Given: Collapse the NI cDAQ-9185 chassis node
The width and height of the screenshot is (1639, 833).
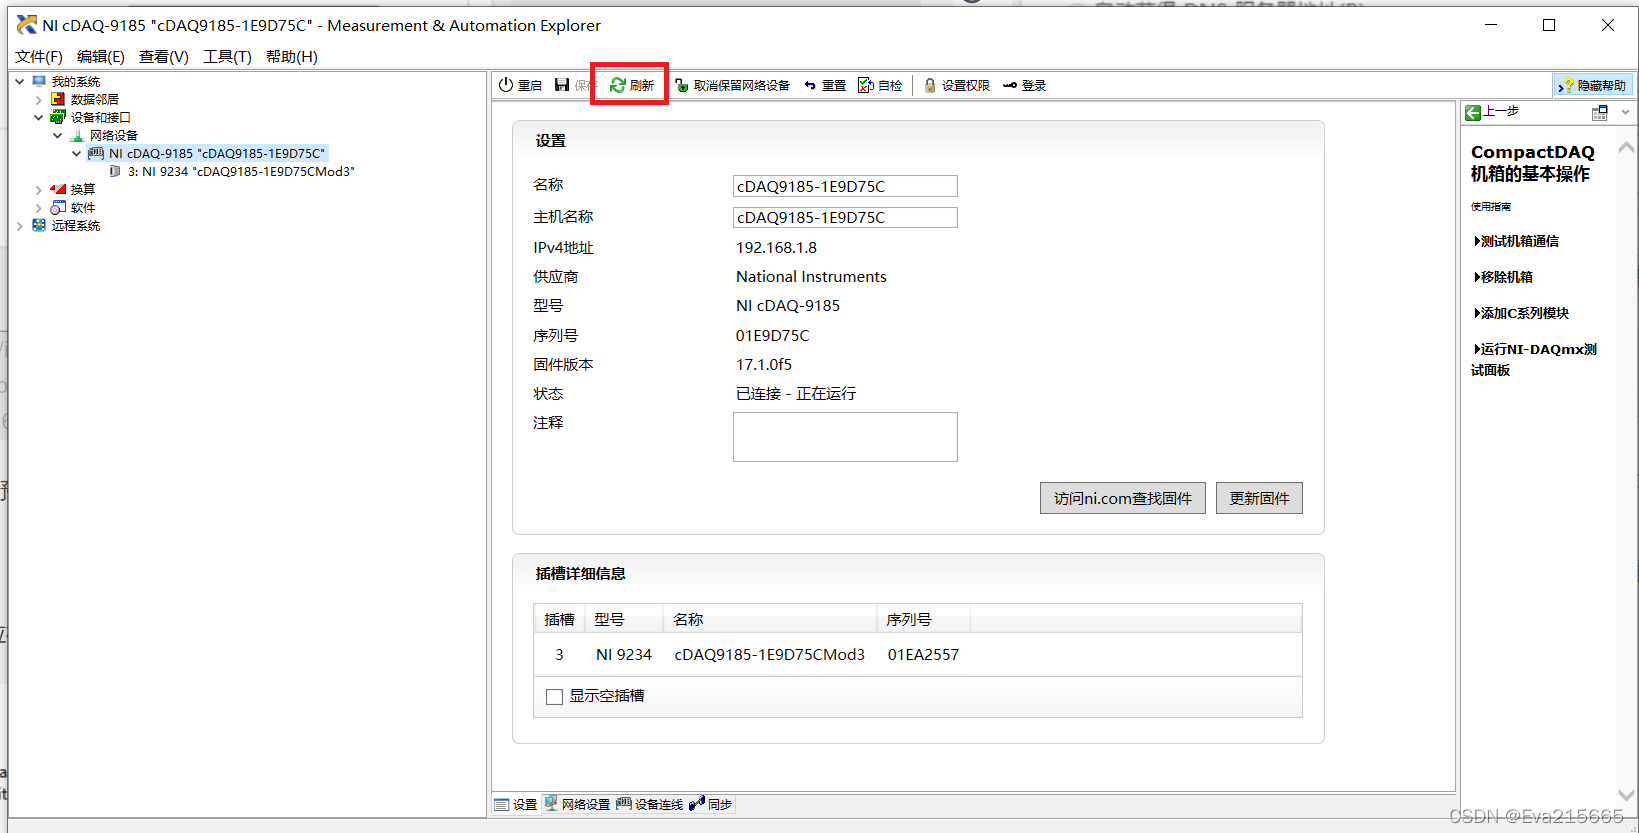Looking at the screenshot, I should point(76,153).
